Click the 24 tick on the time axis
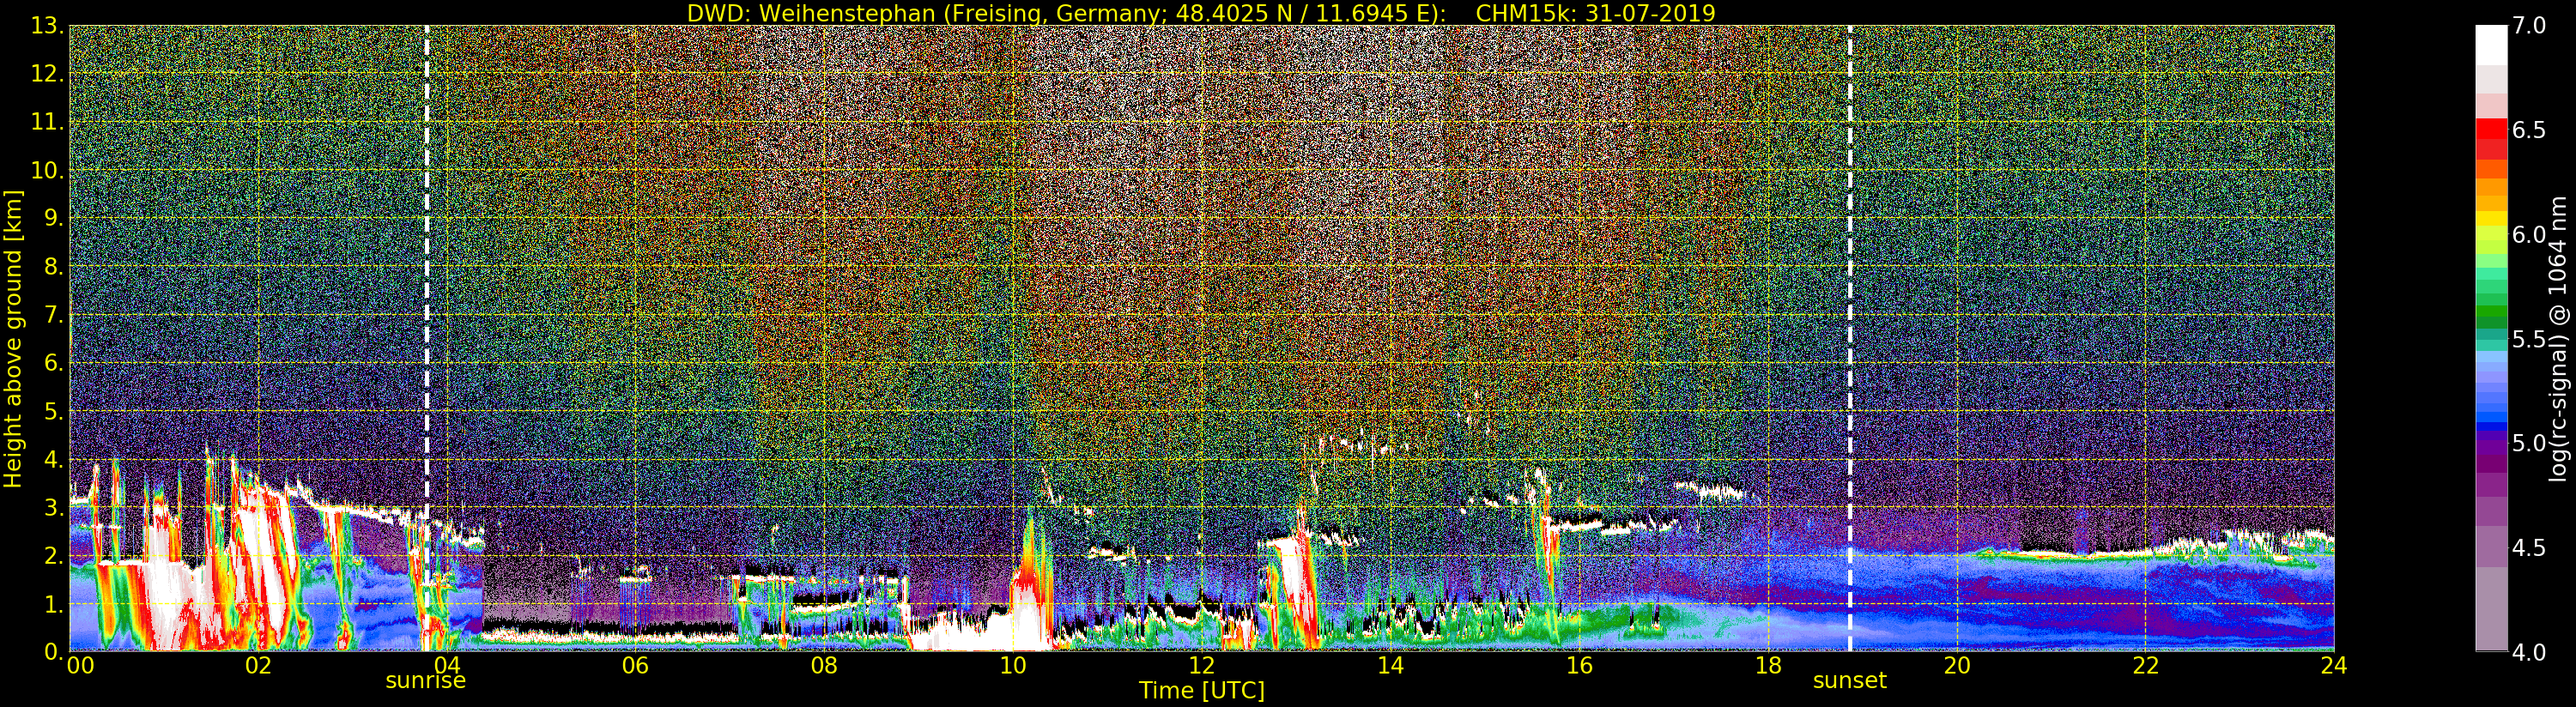The width and height of the screenshot is (2576, 707). (2333, 666)
